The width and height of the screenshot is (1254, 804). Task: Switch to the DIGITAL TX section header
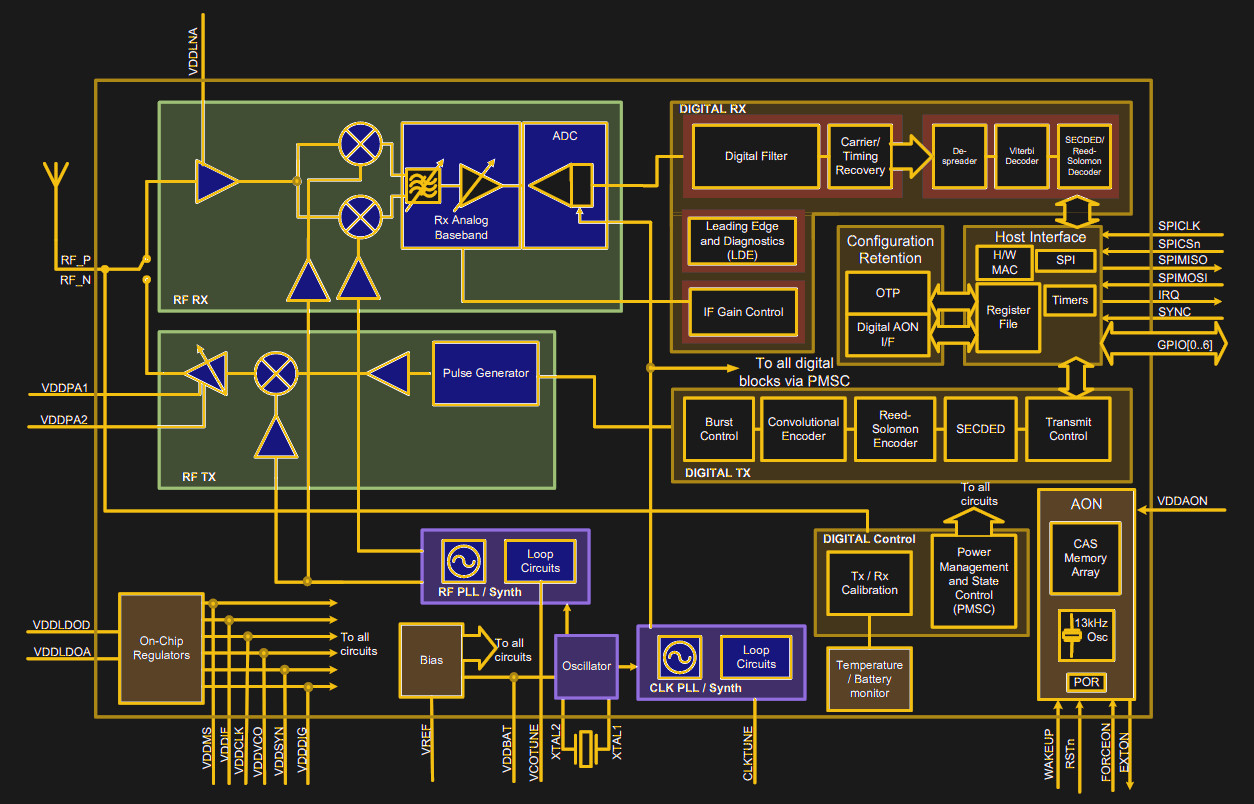pos(718,472)
